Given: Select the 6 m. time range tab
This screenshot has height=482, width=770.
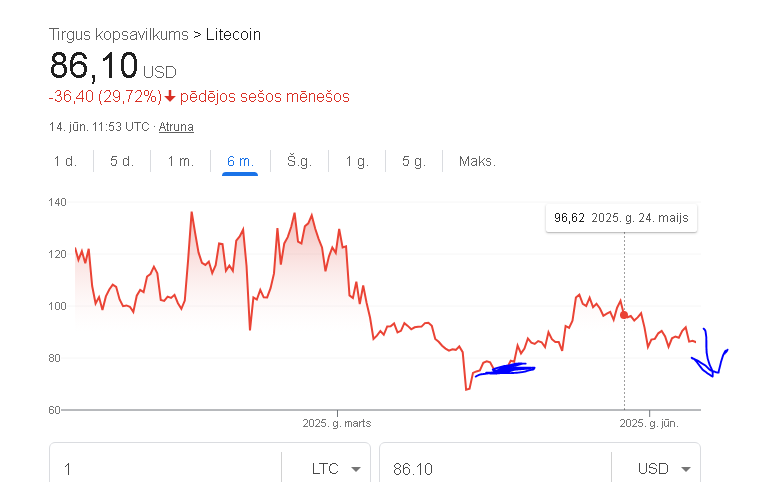Looking at the screenshot, I should pyautogui.click(x=240, y=161).
